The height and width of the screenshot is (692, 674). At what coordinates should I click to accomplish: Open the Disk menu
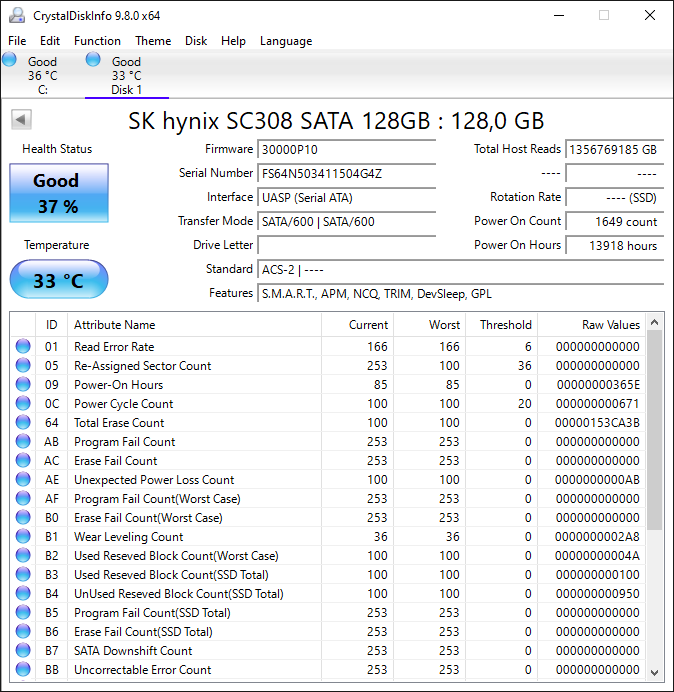(x=196, y=41)
